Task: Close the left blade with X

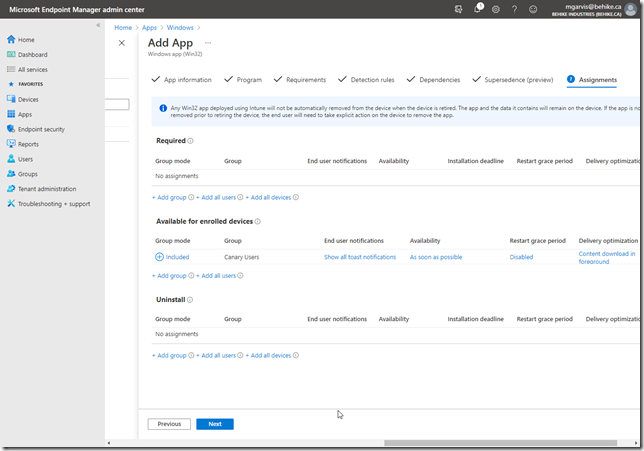Action: pyautogui.click(x=122, y=43)
